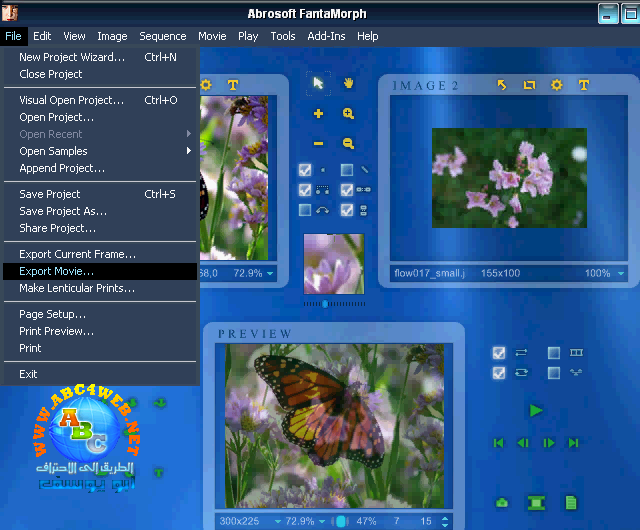Toggle the show lines checkbox
640x530 pixels.
tap(347, 170)
